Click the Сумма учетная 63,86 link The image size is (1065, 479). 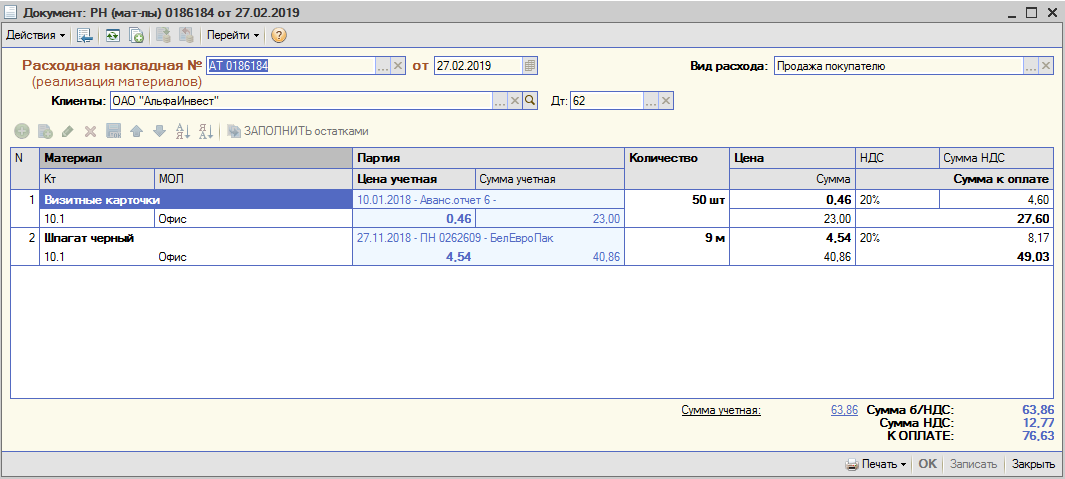(x=844, y=410)
